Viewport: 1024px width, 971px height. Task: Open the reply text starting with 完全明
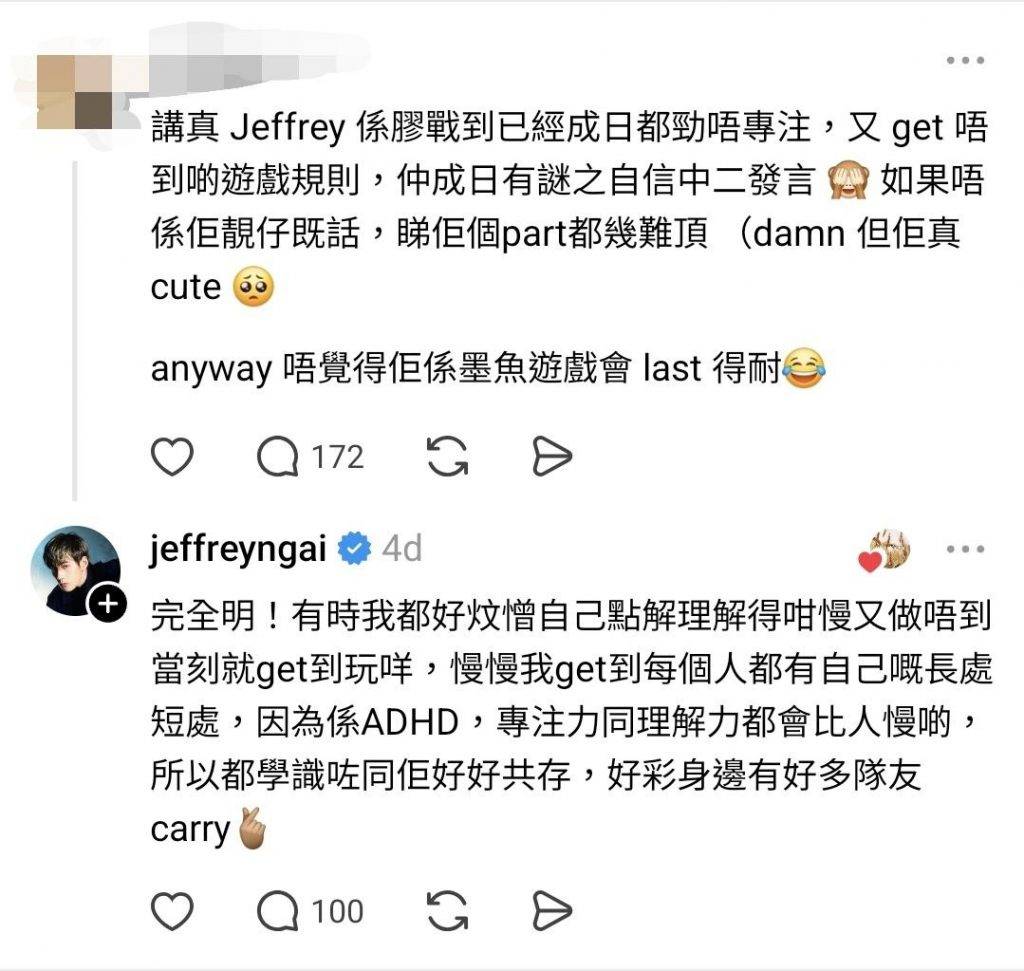tap(571, 722)
